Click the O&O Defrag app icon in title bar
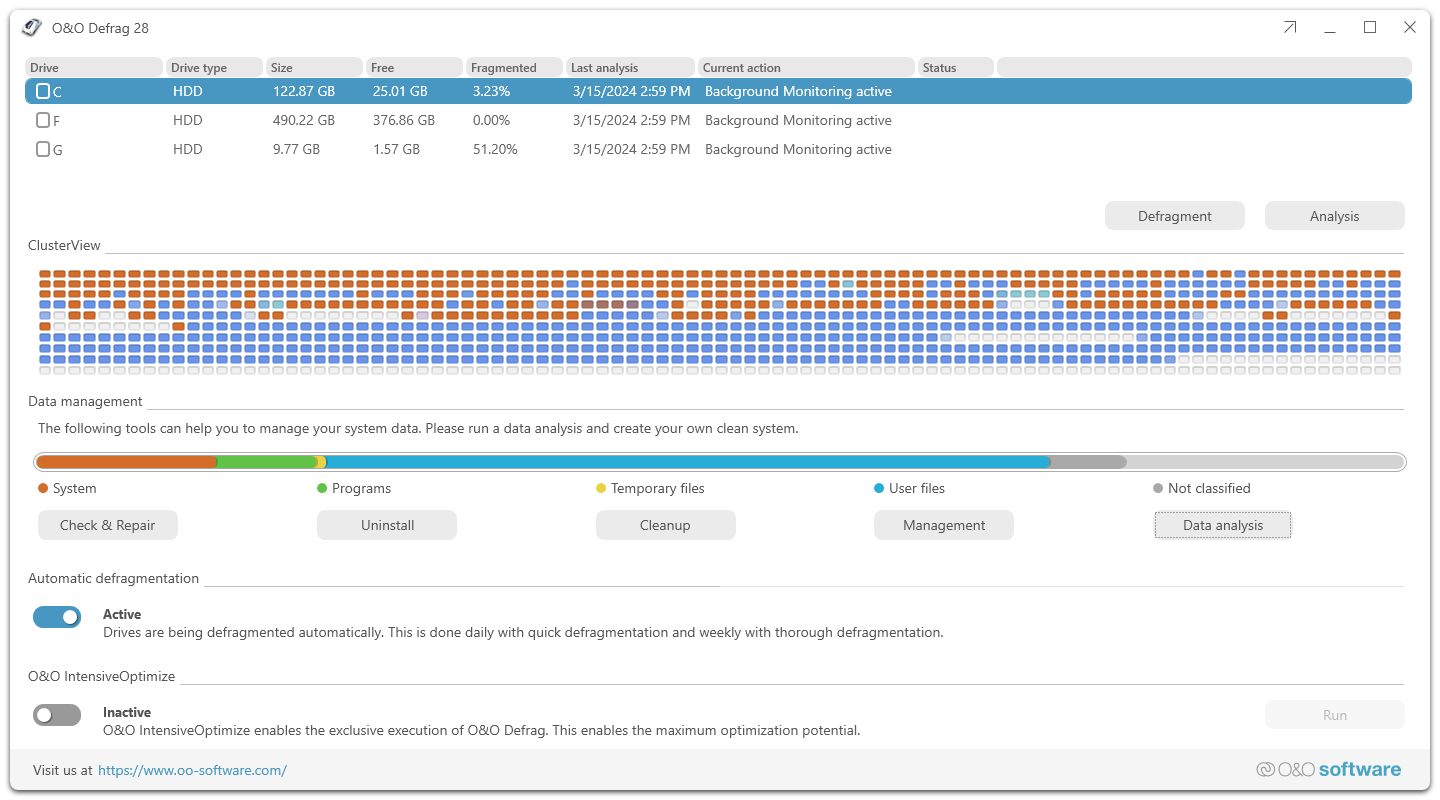This screenshot has height=800, width=1440. coord(32,28)
